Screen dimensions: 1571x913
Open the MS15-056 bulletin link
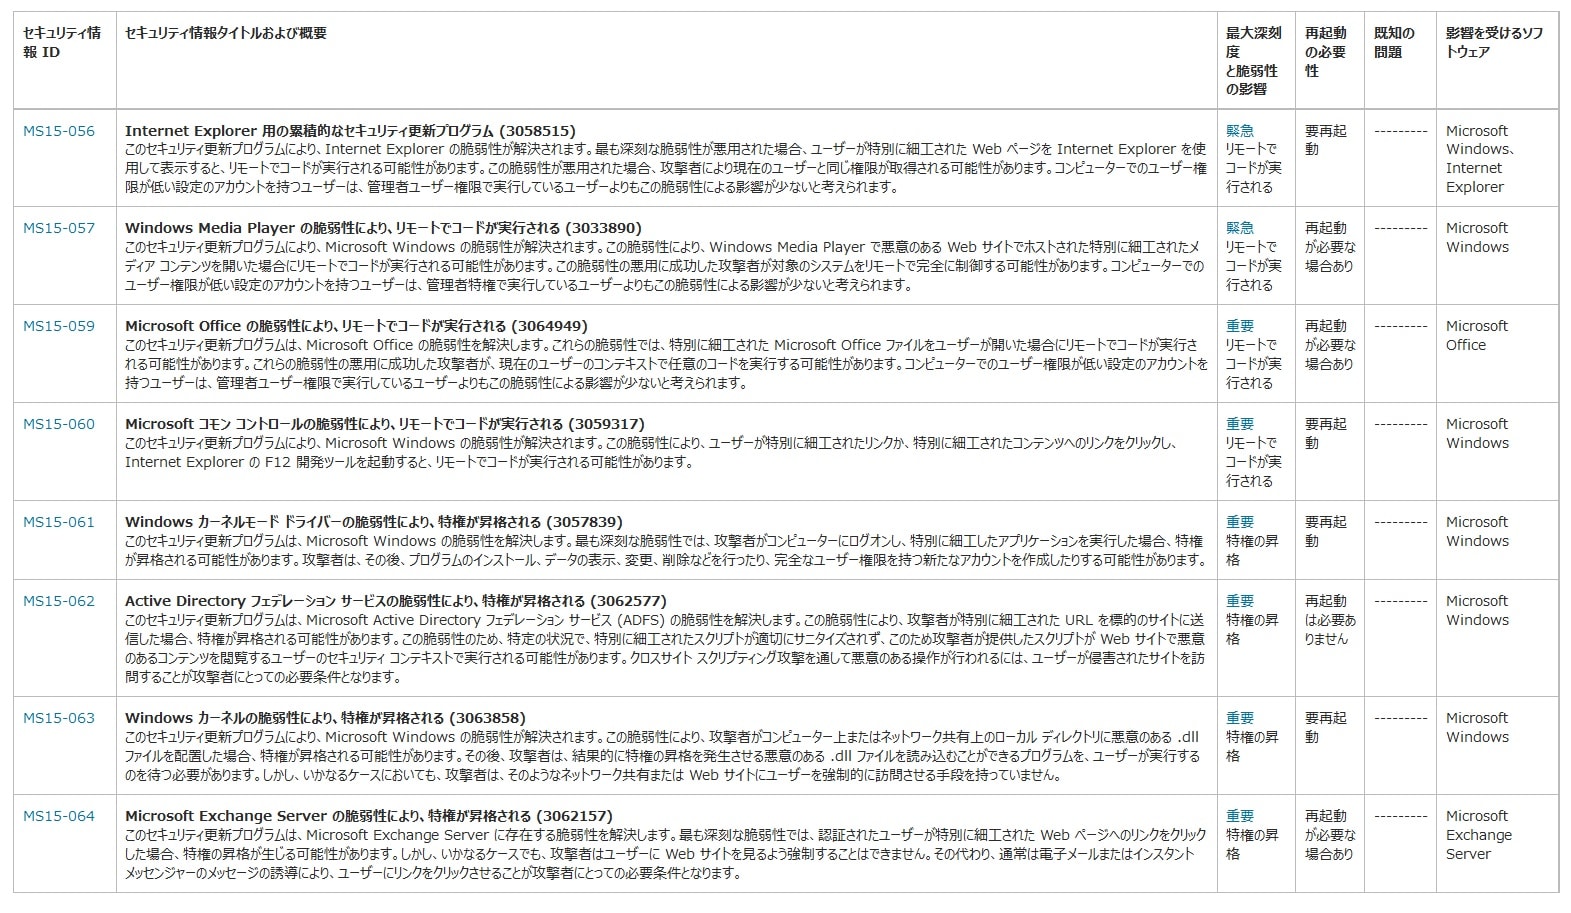pyautogui.click(x=59, y=131)
